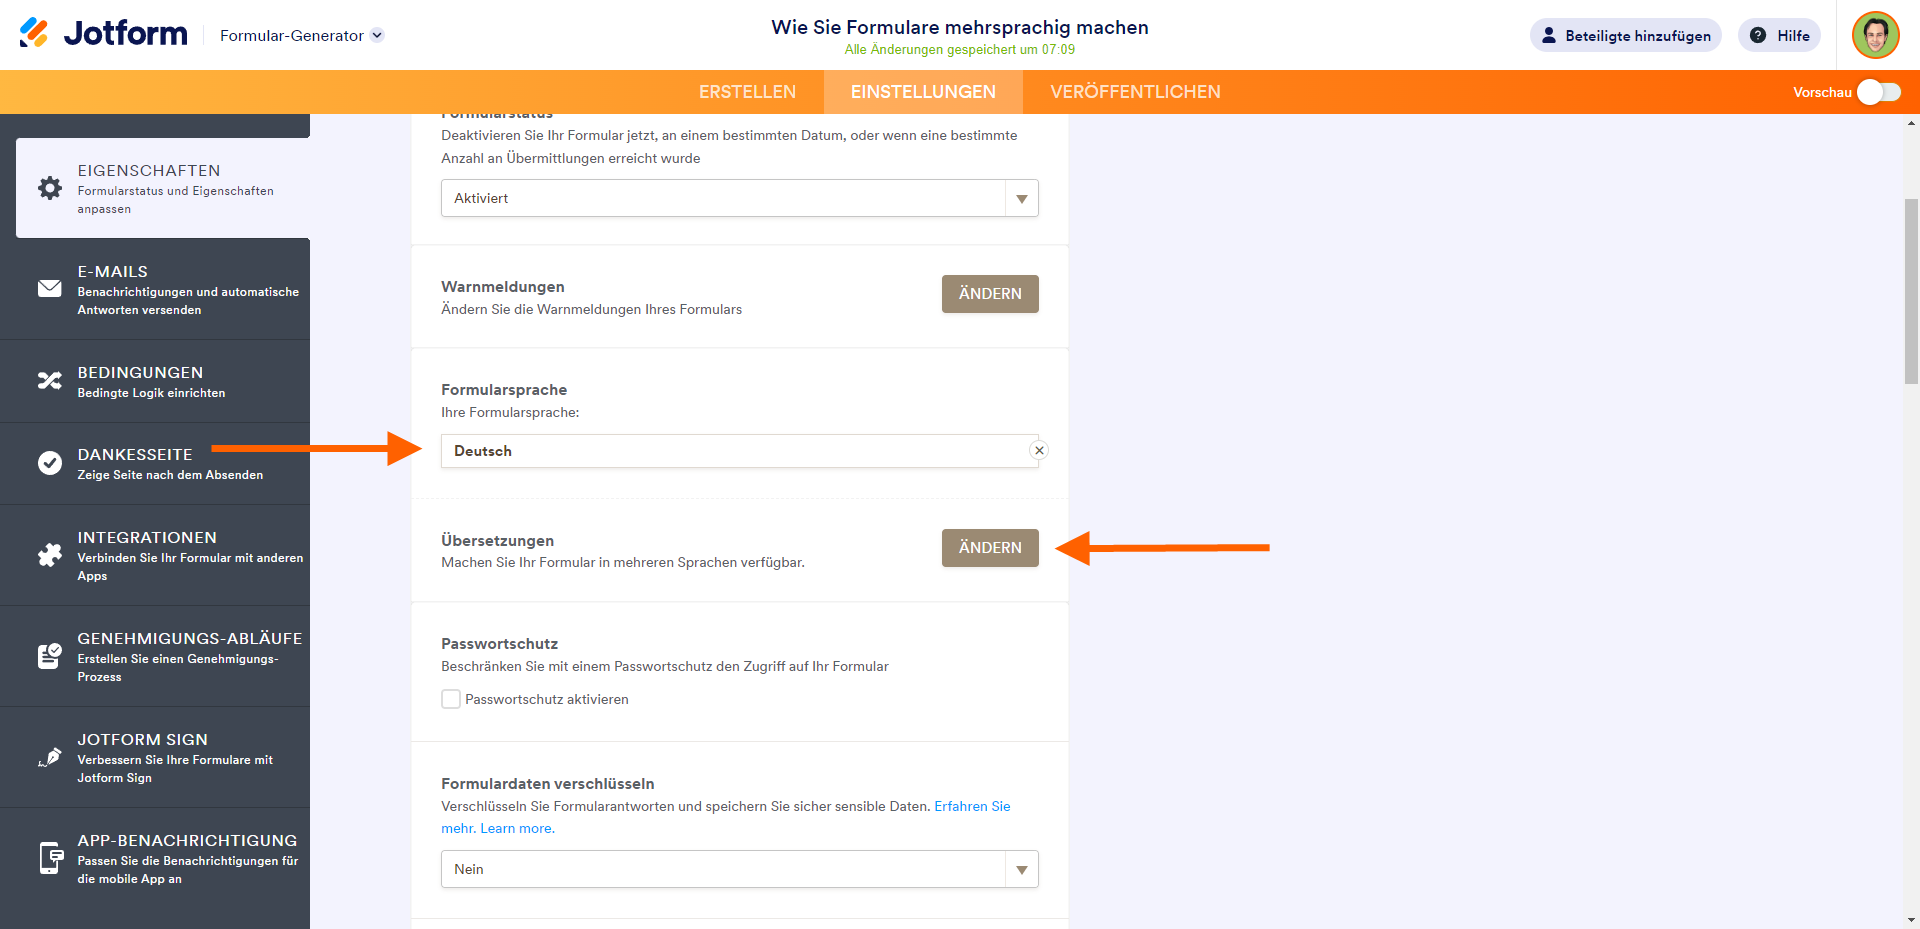Click the Jotform logo icon

(x=34, y=33)
